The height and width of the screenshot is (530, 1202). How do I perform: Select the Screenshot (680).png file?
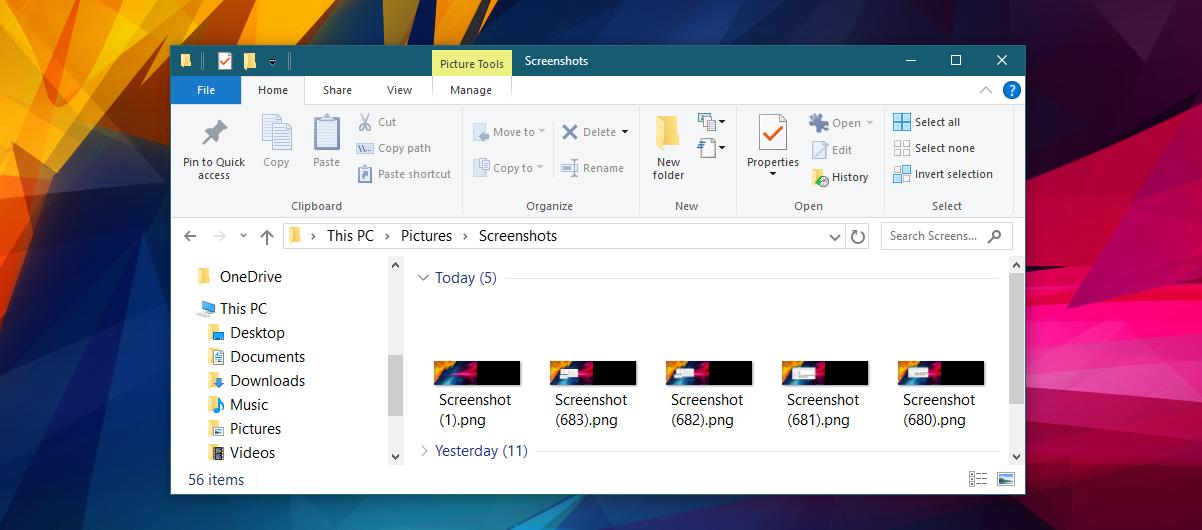941,395
